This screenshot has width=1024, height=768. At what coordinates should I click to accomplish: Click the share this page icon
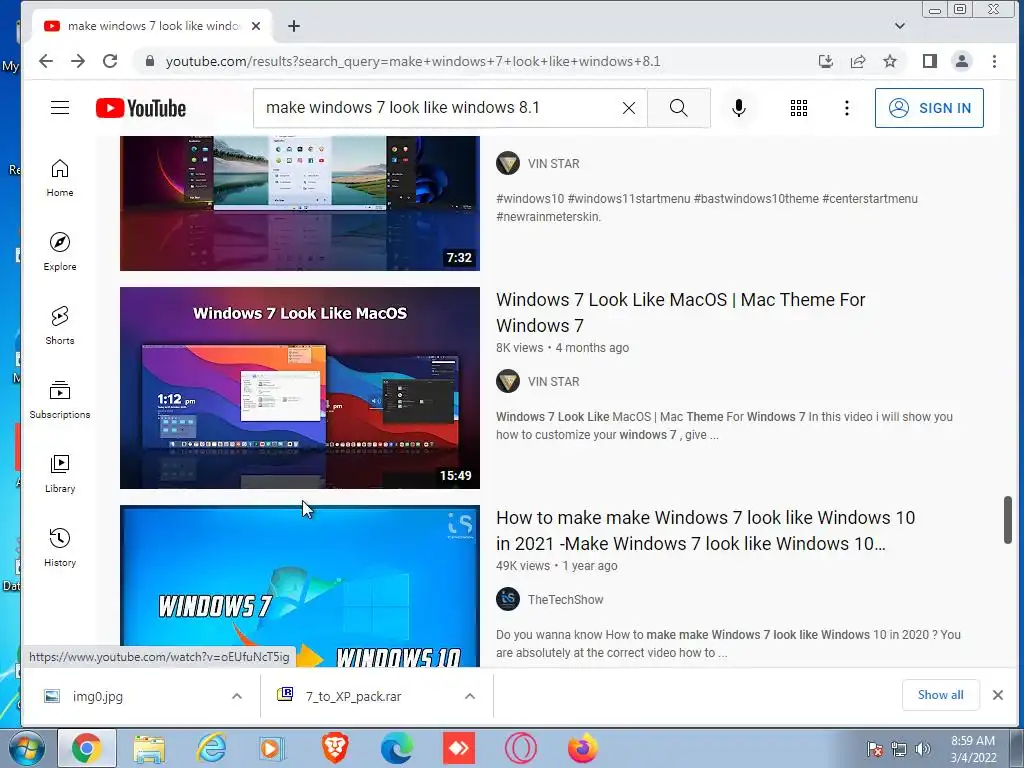(x=857, y=61)
